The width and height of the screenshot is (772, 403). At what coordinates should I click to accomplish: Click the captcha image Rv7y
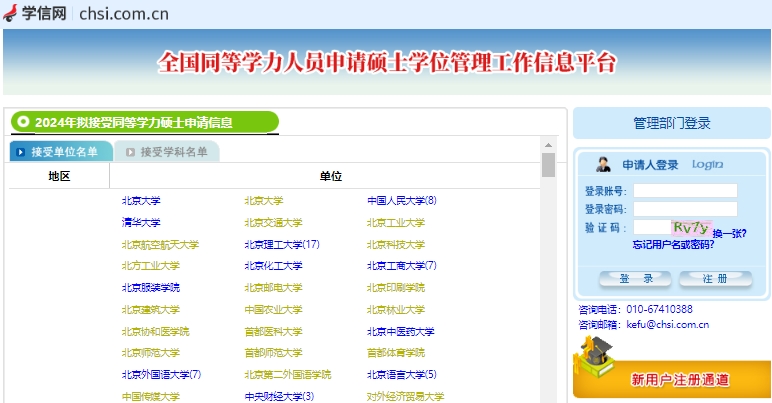[691, 227]
